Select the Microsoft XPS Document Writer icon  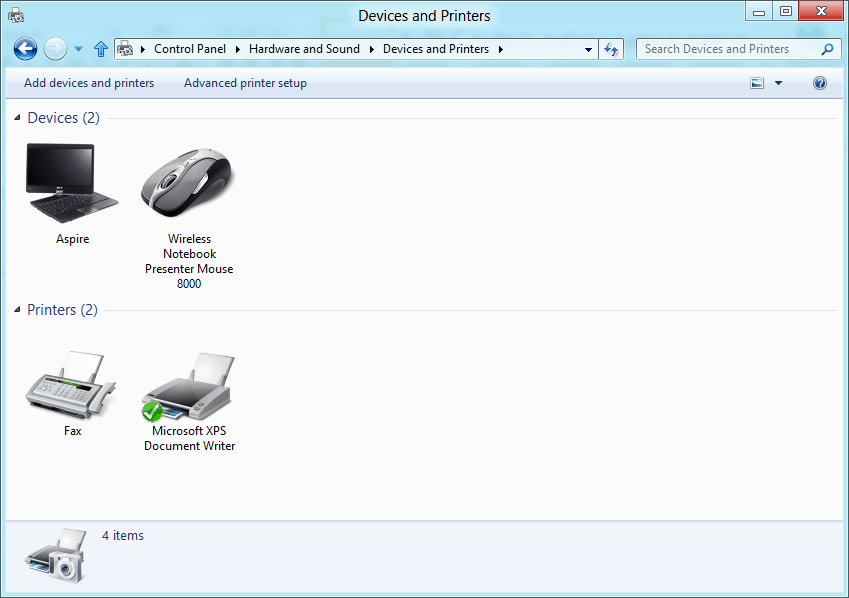pos(188,387)
